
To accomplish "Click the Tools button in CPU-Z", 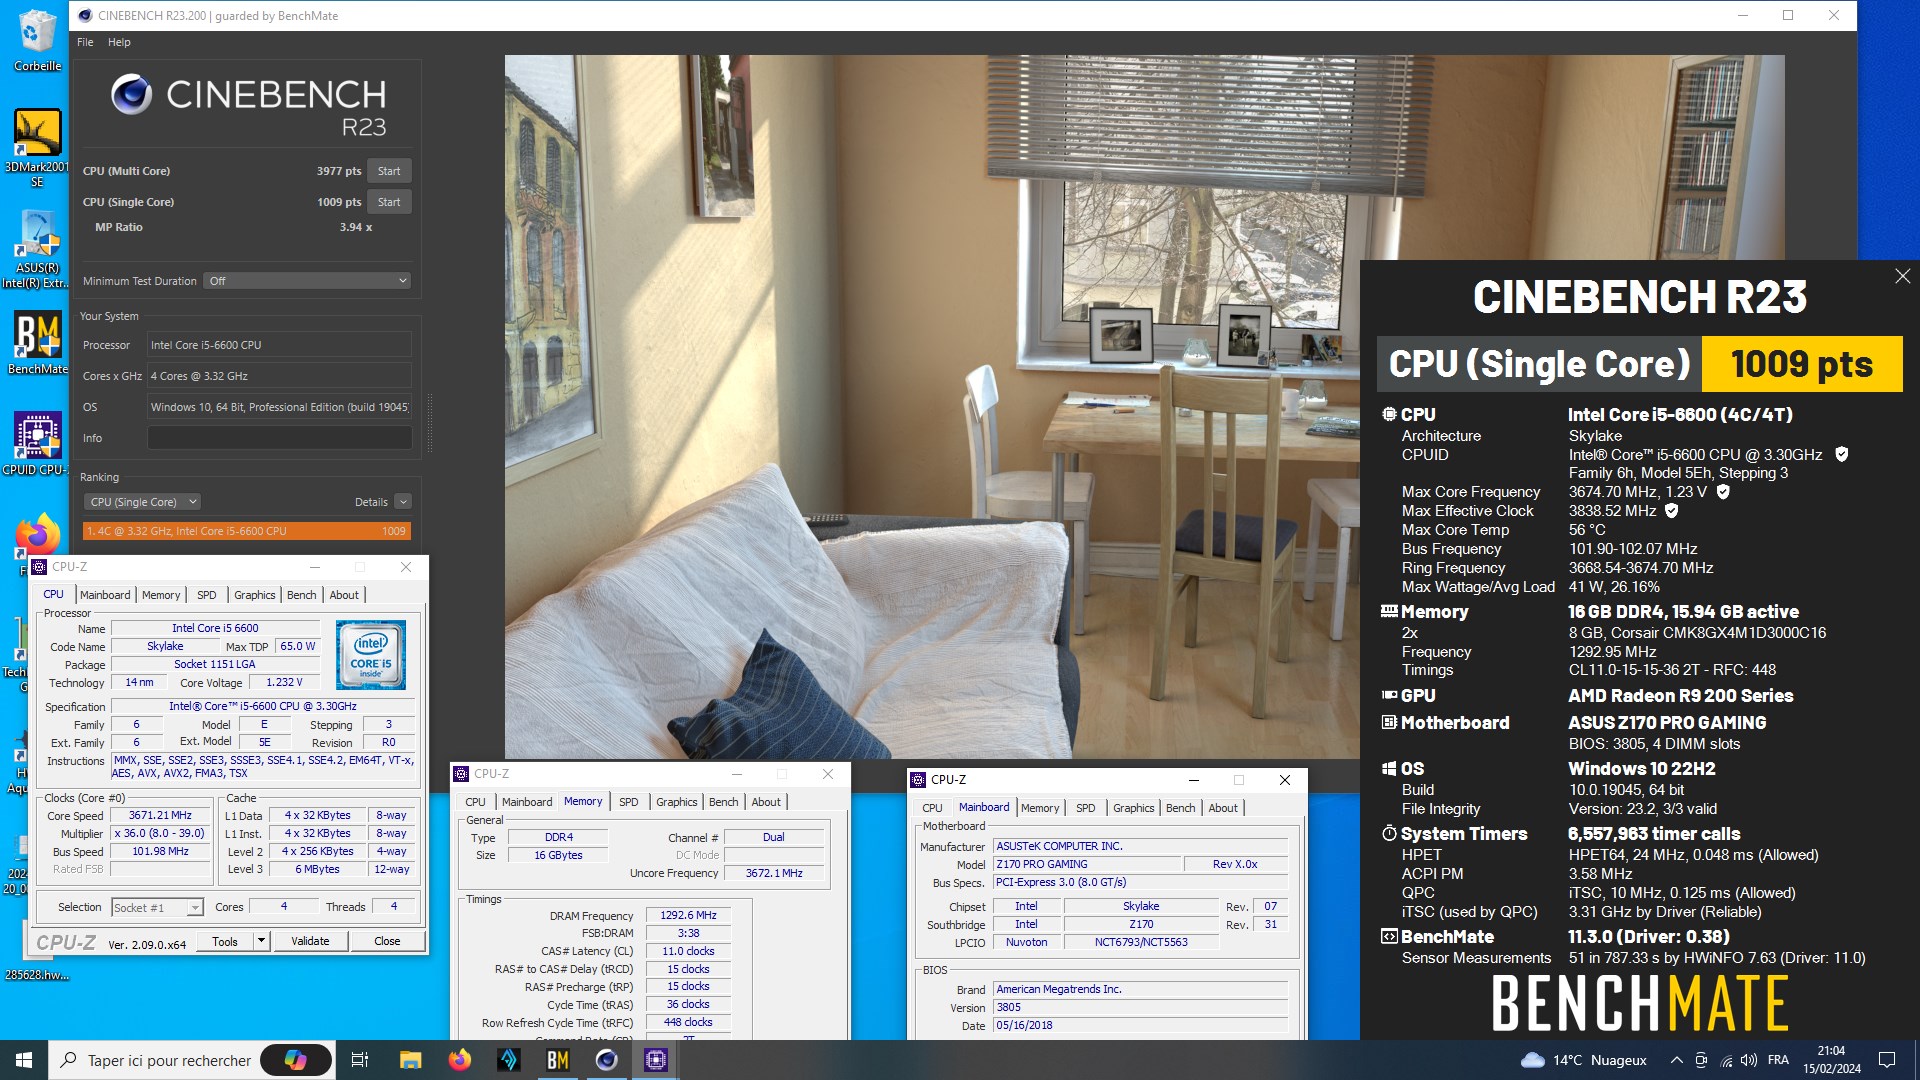I will (x=225, y=941).
